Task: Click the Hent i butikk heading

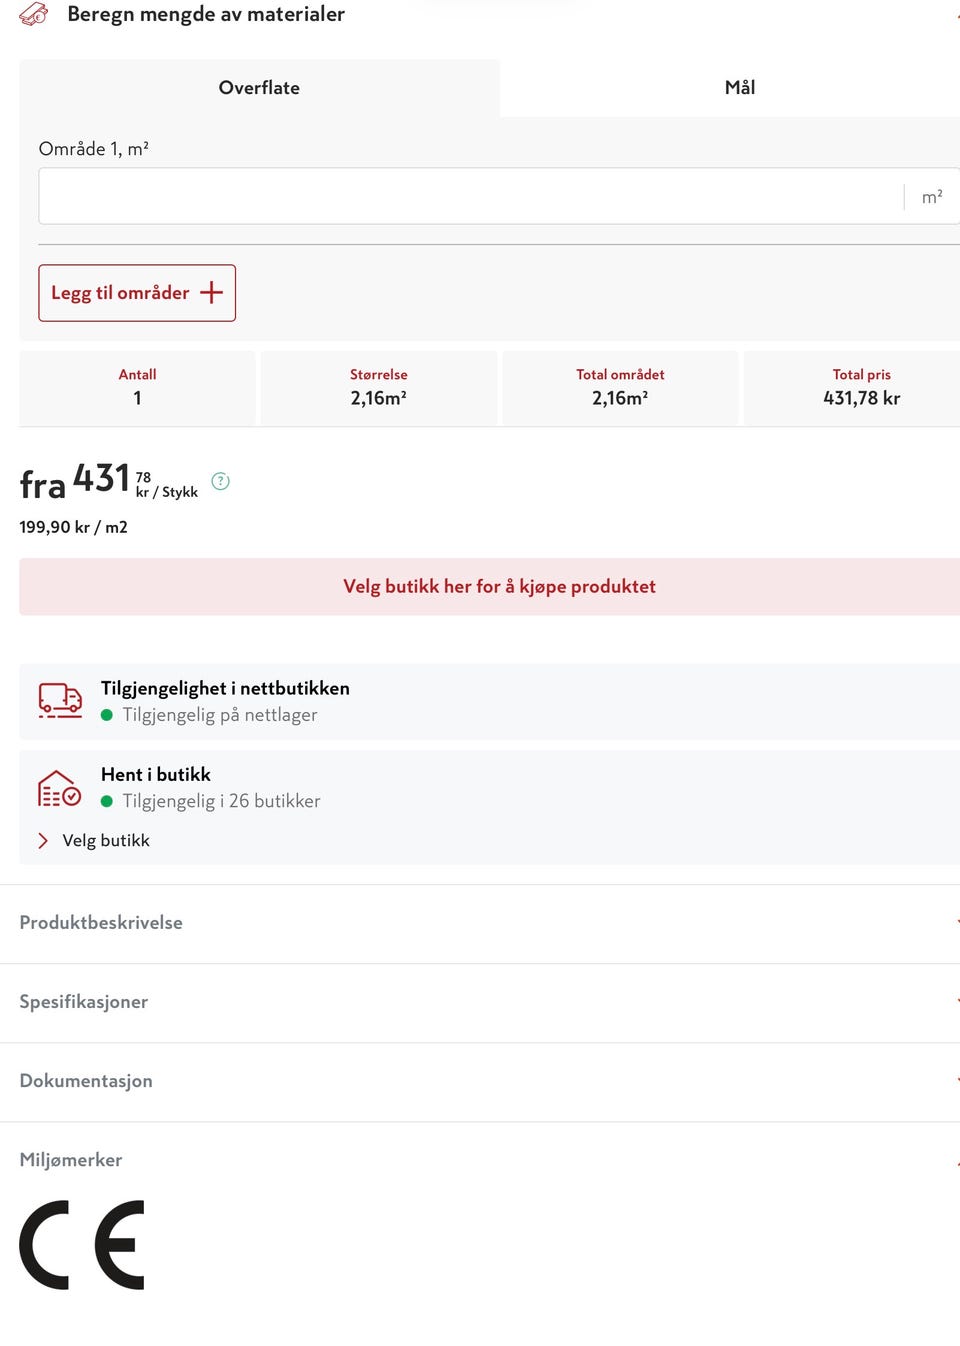Action: pyautogui.click(x=156, y=775)
